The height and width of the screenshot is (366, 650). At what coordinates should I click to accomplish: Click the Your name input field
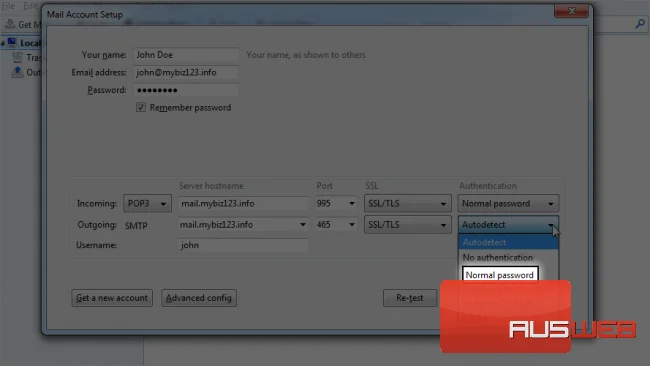tap(186, 55)
